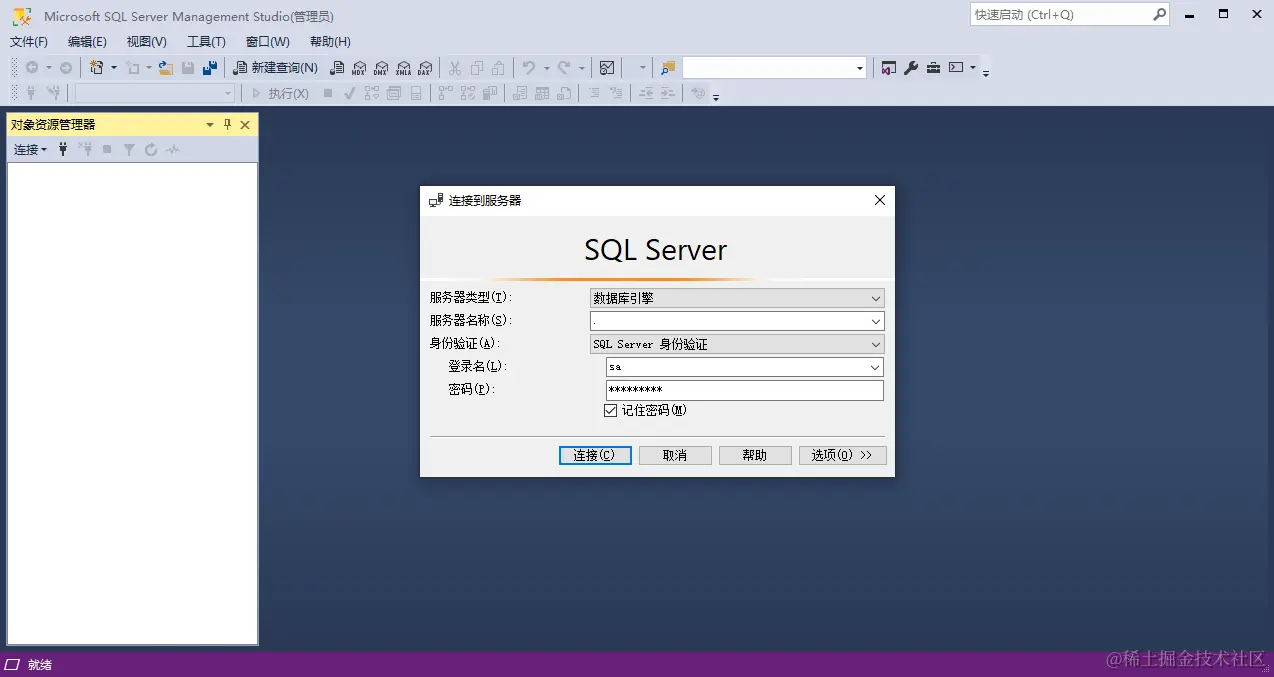
Task: Pin the 对象资源管理器 panel with pushpin icon
Action: (x=227, y=125)
